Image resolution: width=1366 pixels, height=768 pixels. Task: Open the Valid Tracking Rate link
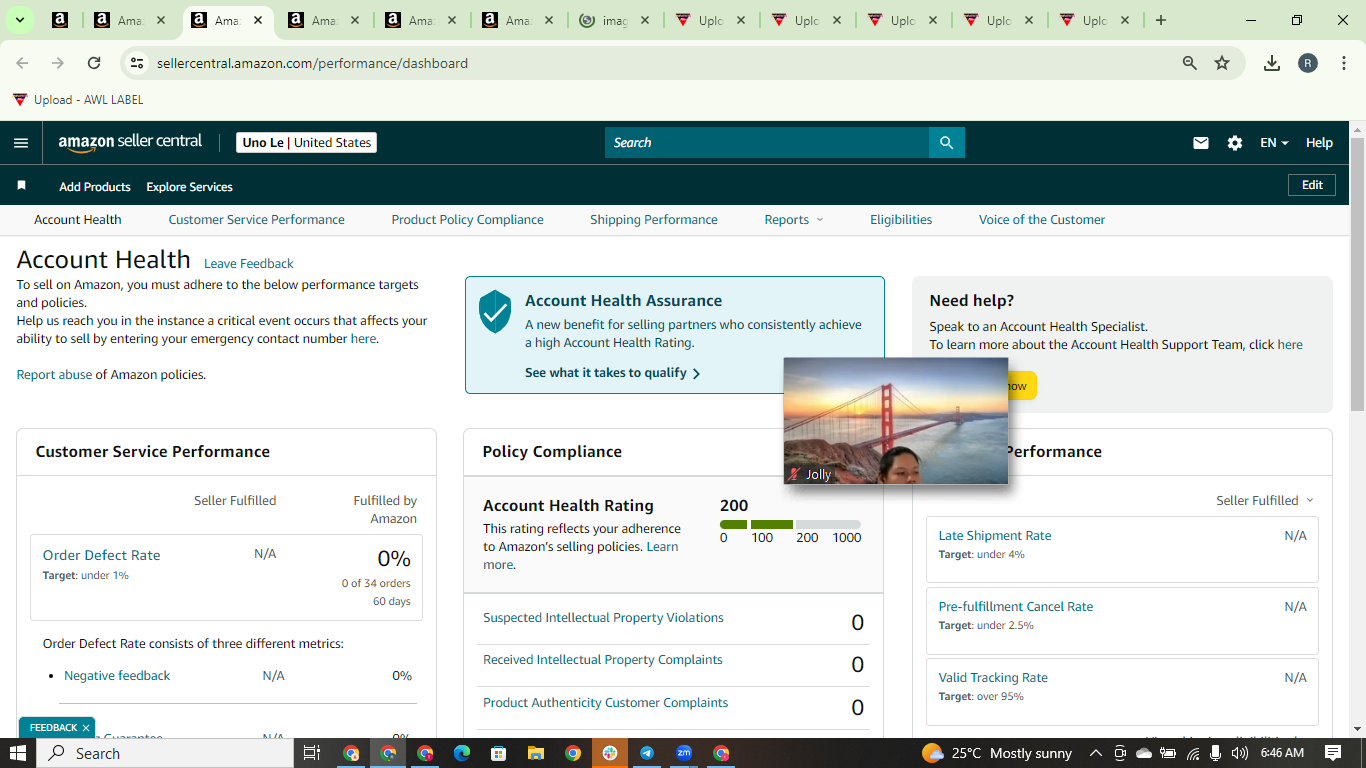993,678
